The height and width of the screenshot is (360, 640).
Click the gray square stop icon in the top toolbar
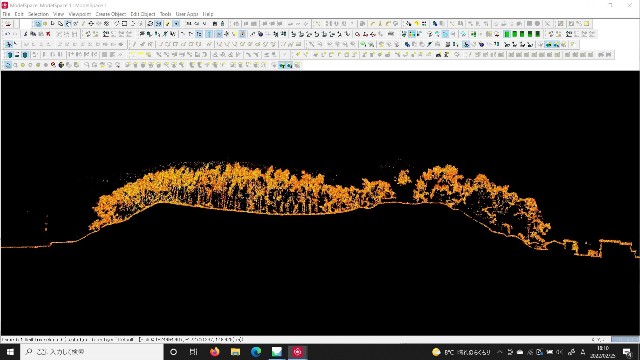(x=529, y=24)
